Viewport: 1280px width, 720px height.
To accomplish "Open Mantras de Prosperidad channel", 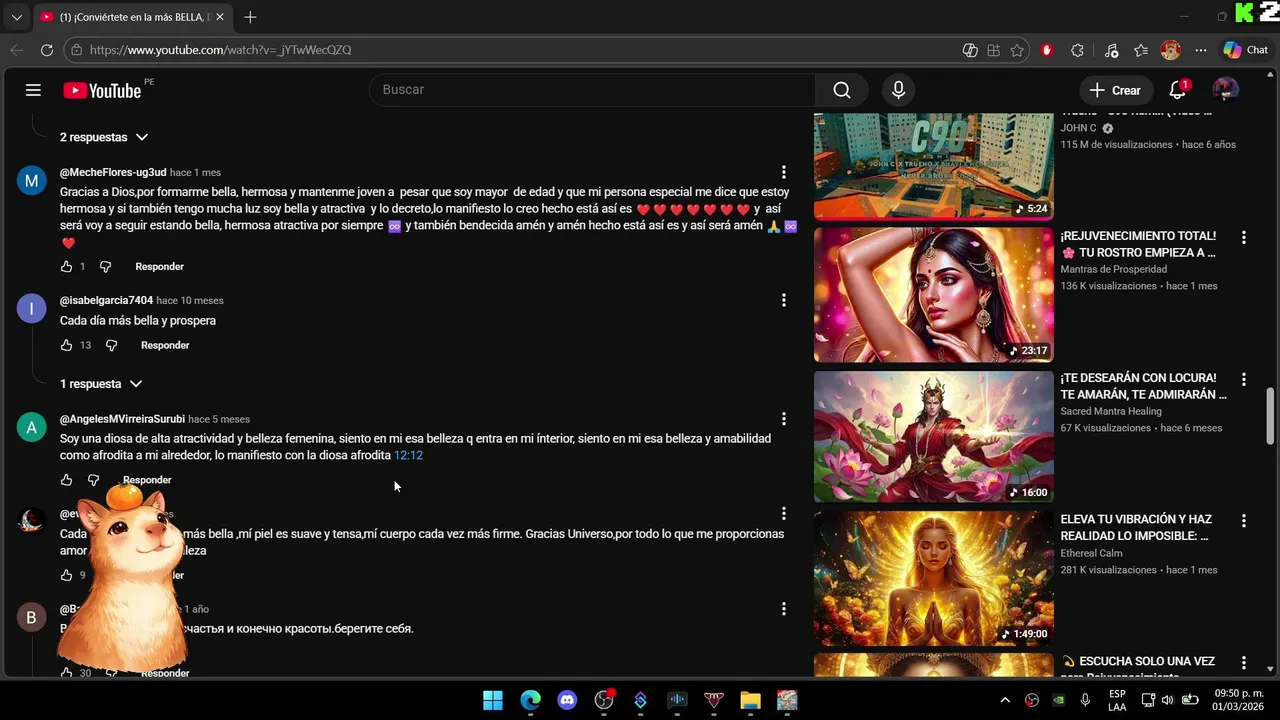I will pos(1113,269).
